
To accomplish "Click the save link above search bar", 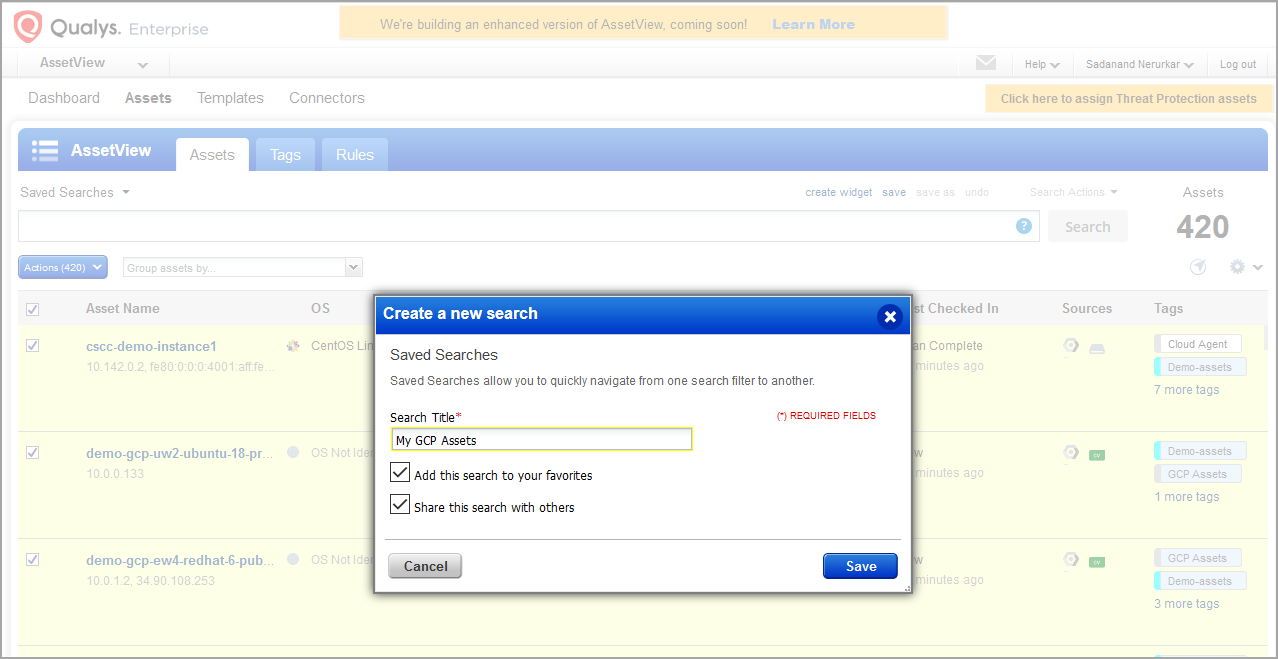I will click(x=894, y=192).
